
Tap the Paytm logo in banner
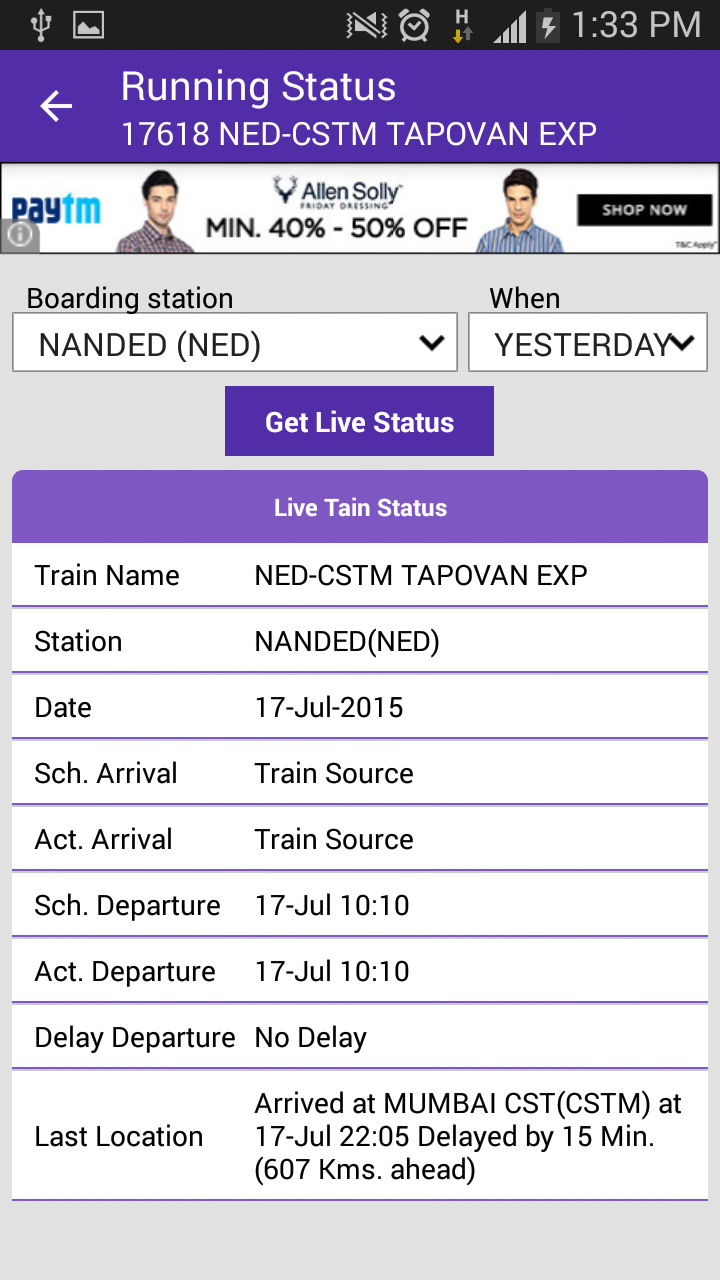point(55,209)
